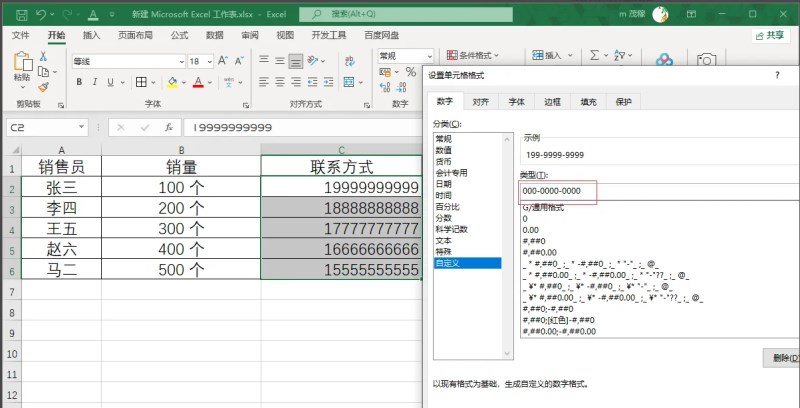
Task: Click the camera screenshot icon
Action: 707,60
